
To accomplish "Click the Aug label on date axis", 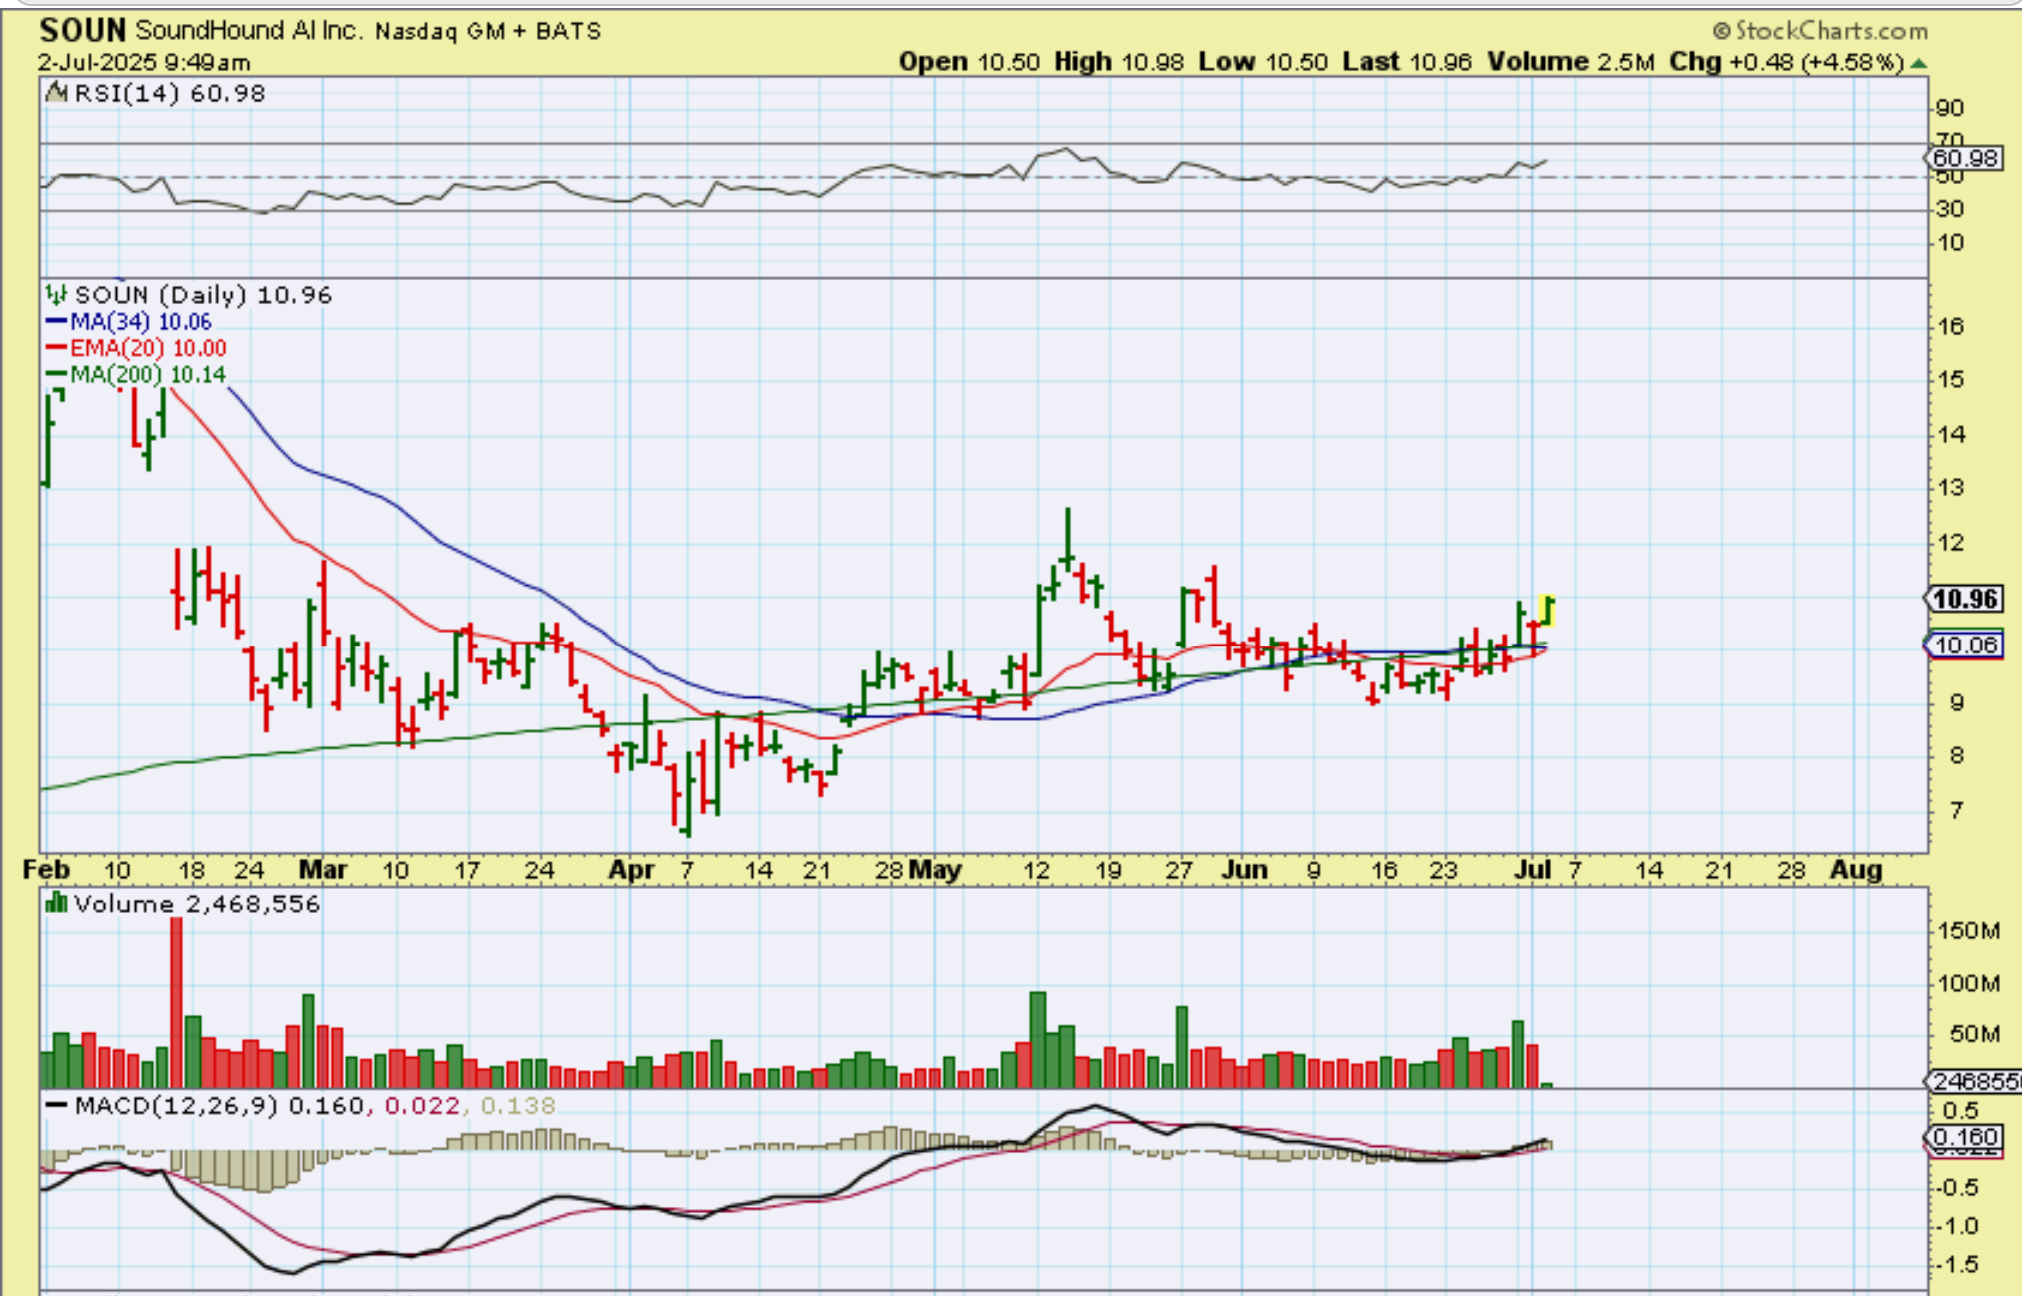I will pyautogui.click(x=1855, y=870).
